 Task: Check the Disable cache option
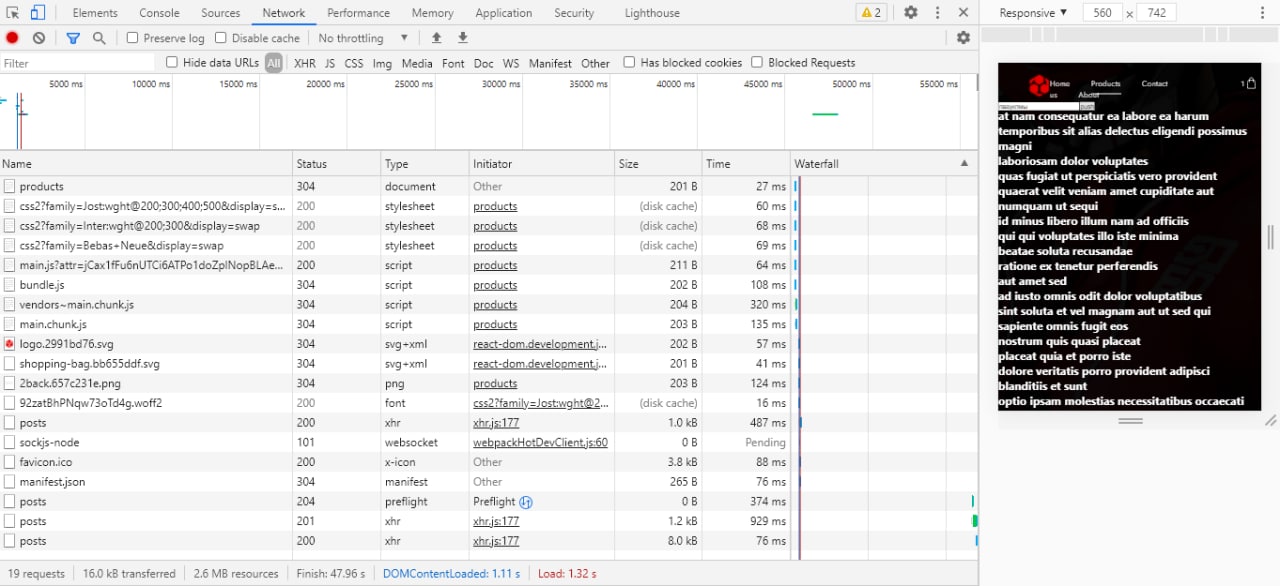point(221,38)
